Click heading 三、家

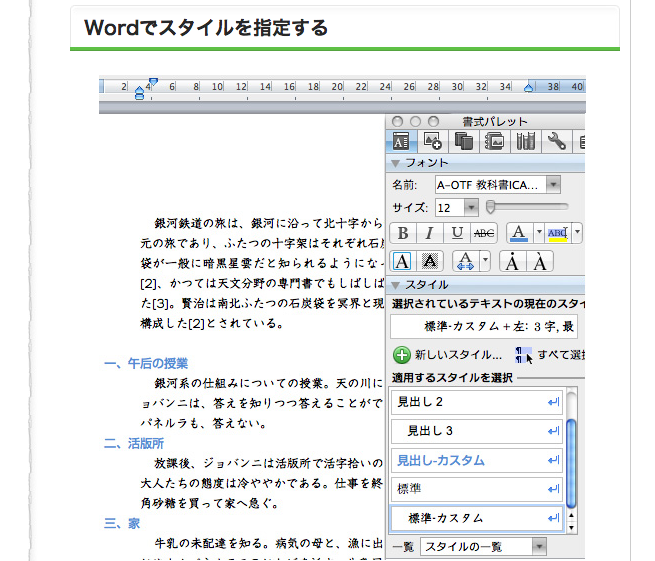click(122, 523)
